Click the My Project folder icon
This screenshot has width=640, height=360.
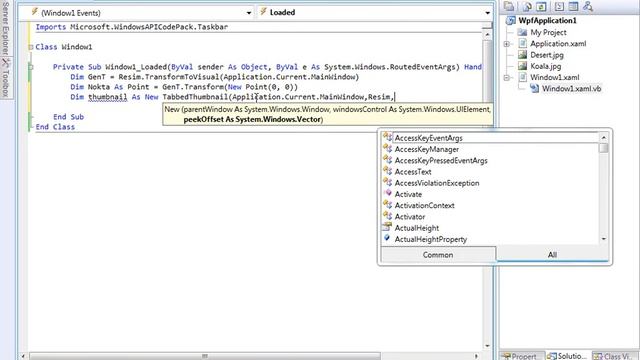pyautogui.click(x=522, y=32)
